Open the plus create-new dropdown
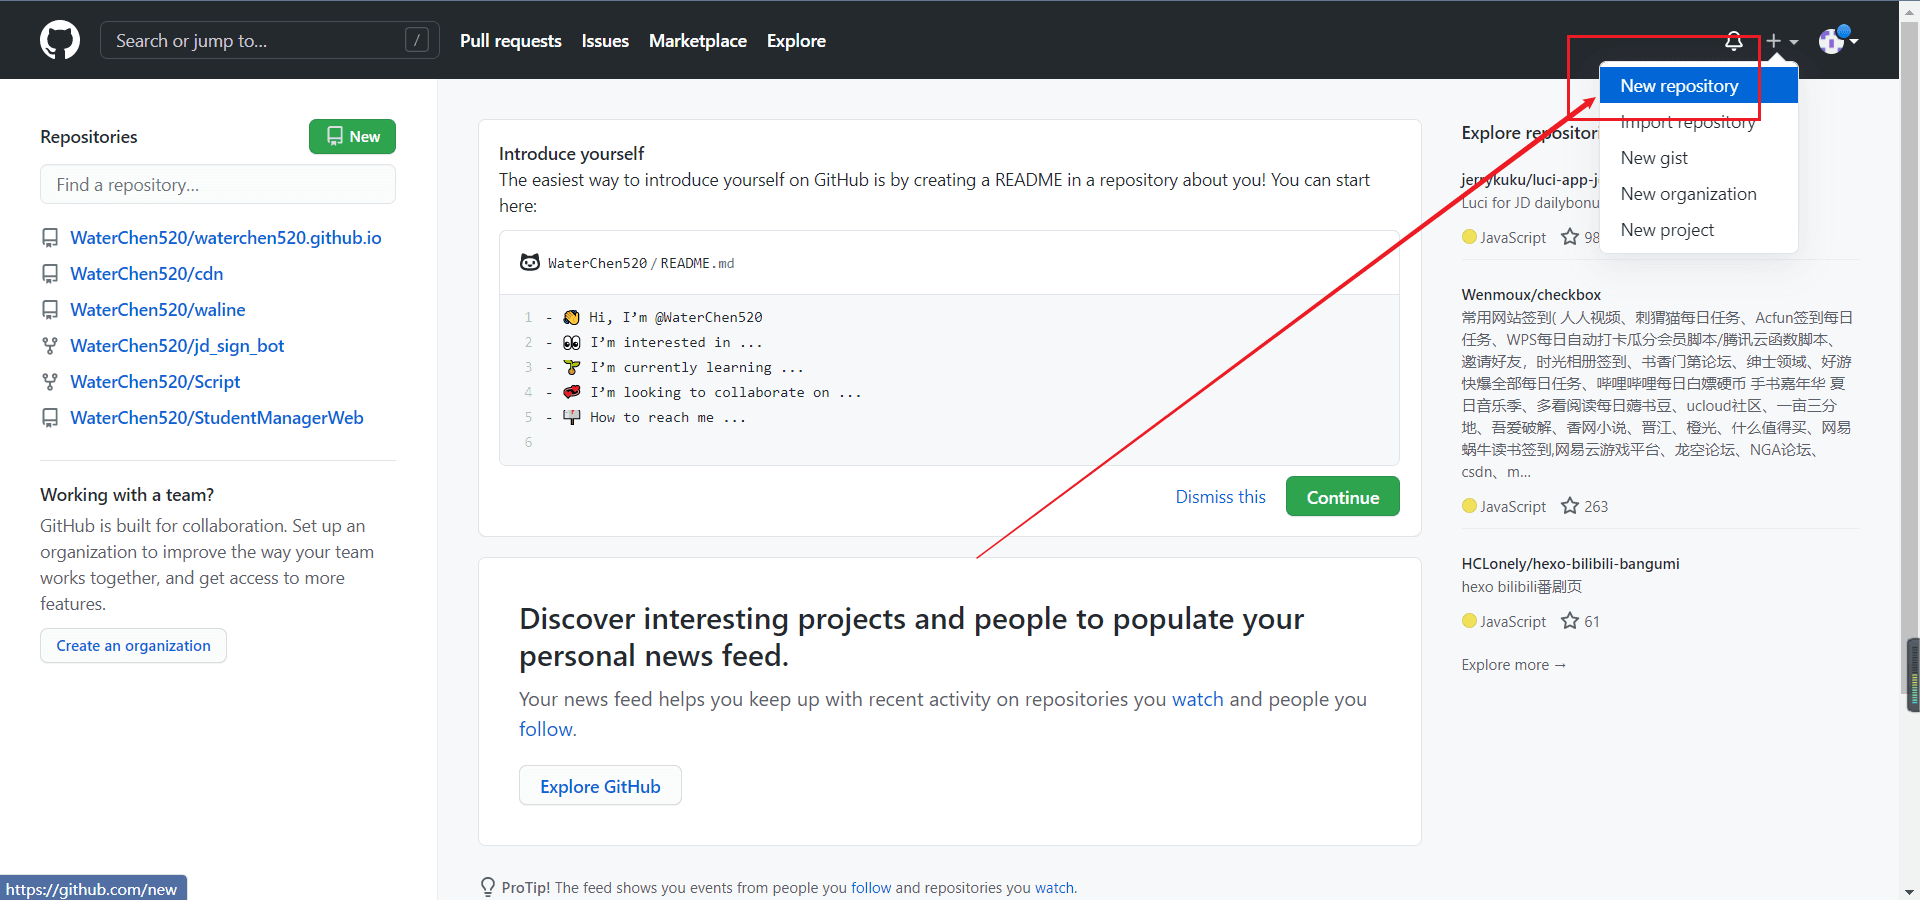The image size is (1920, 900). point(1781,41)
